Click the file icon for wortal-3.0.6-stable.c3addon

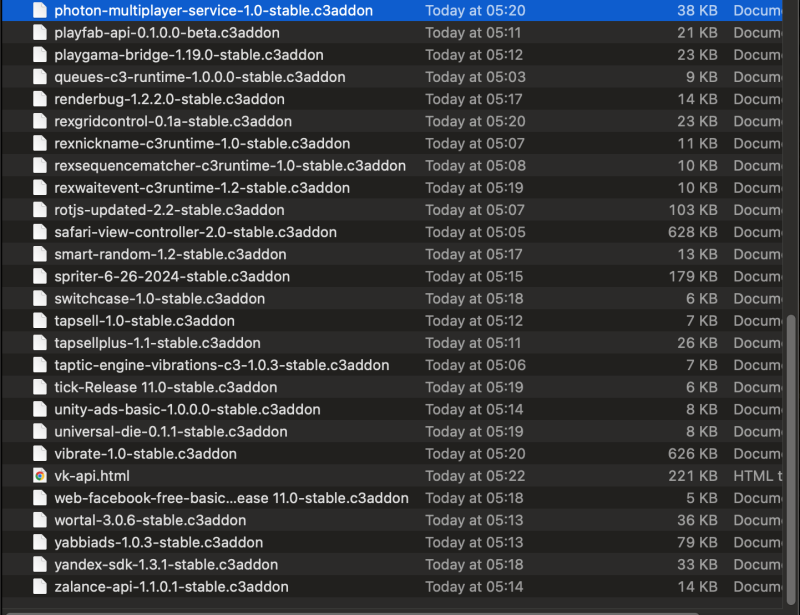[40, 520]
